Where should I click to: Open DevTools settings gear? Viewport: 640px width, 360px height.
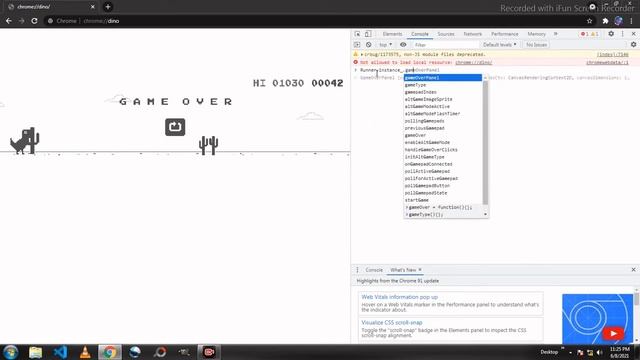pyautogui.click(x=611, y=34)
